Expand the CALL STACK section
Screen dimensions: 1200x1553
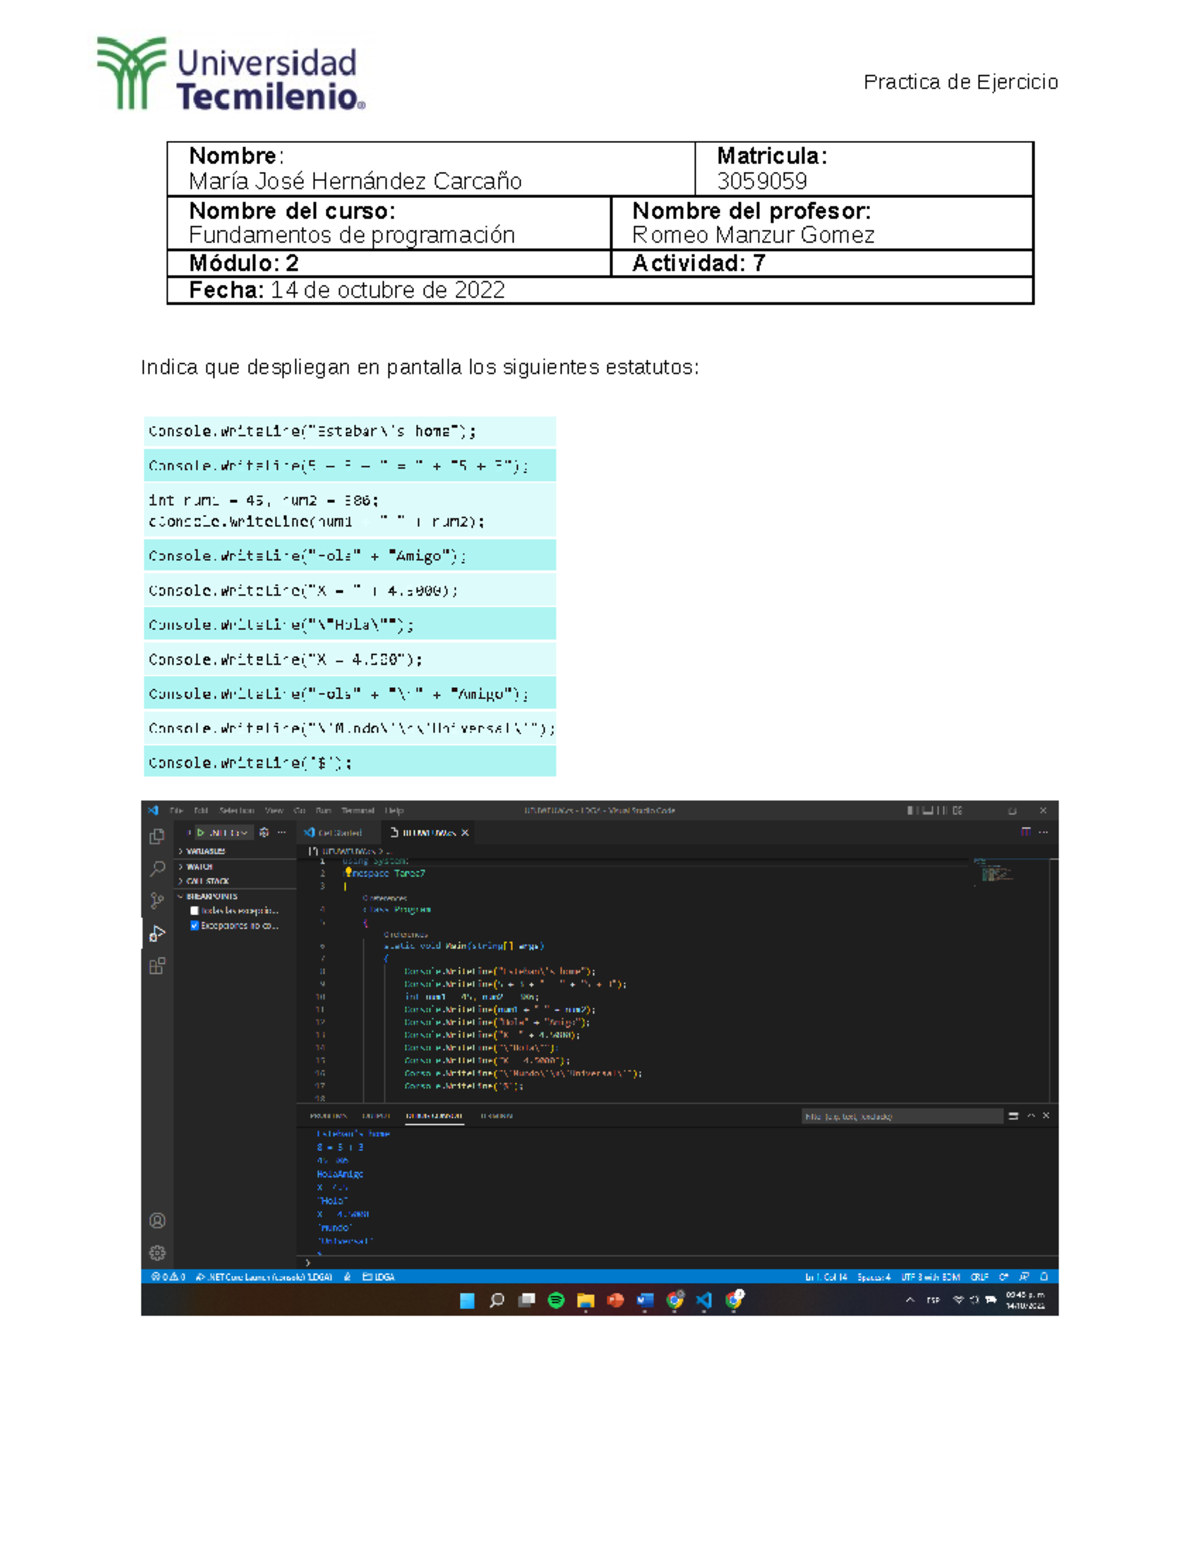pos(207,881)
